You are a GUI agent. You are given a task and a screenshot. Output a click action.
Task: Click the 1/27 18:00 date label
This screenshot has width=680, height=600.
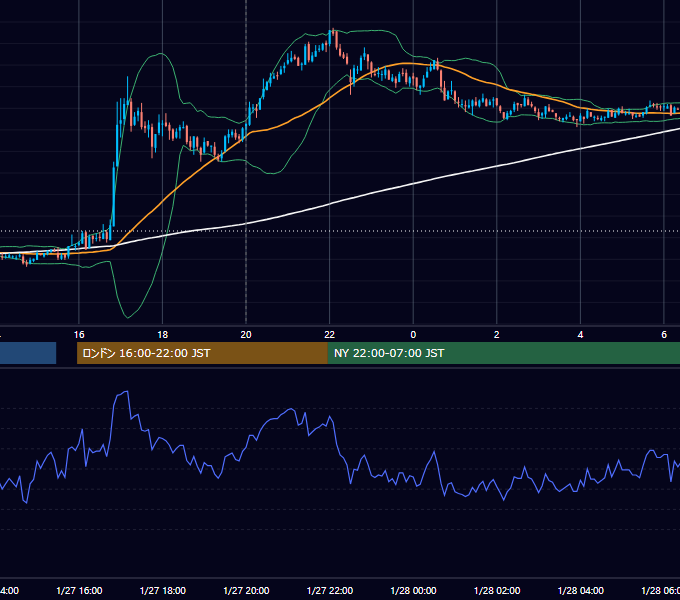pos(163,590)
